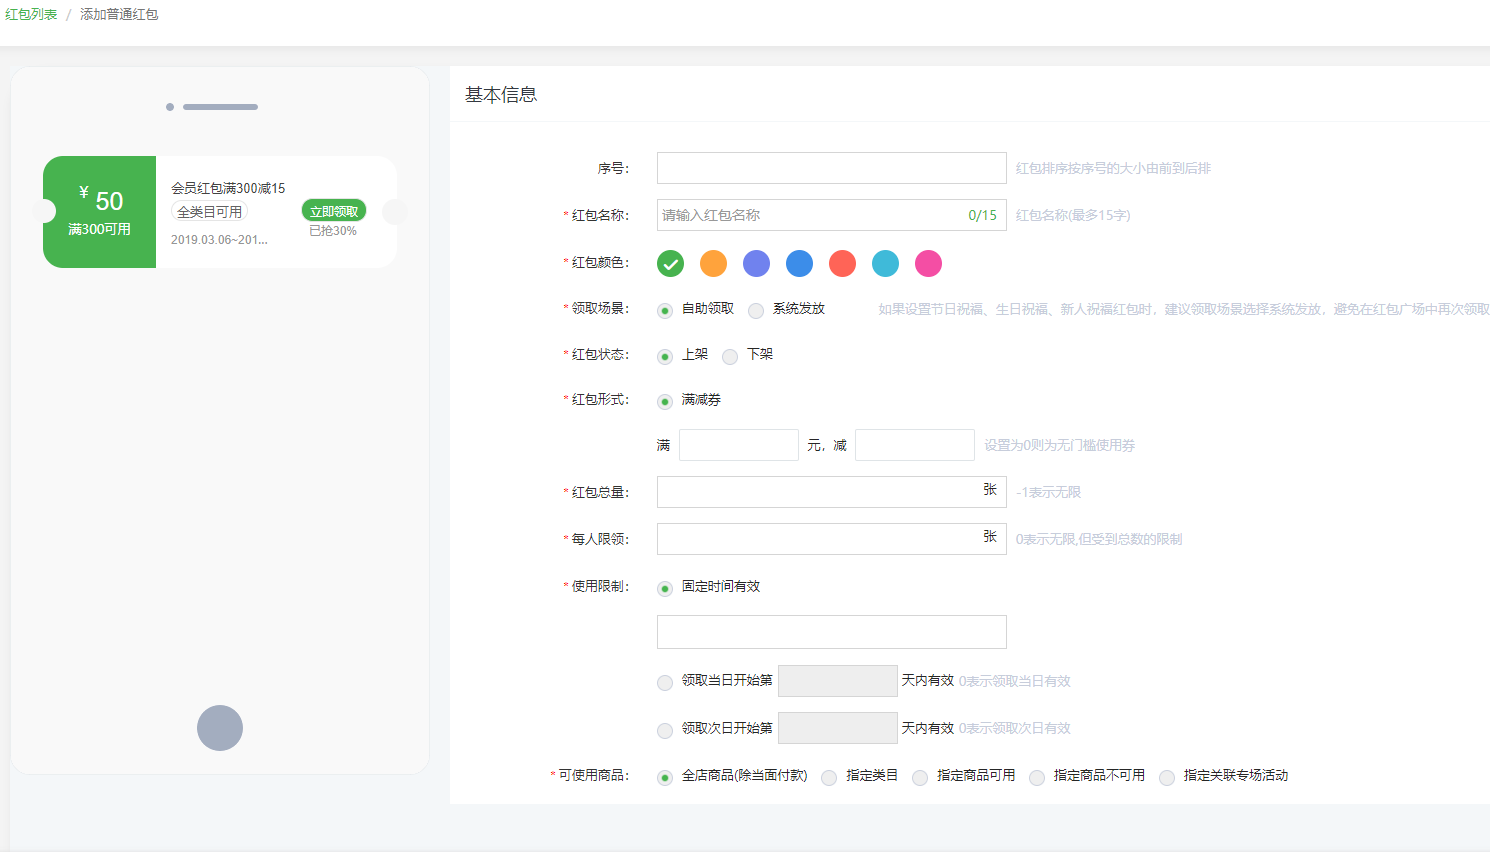Set red packet status to 下架
The height and width of the screenshot is (852, 1490).
click(x=730, y=357)
